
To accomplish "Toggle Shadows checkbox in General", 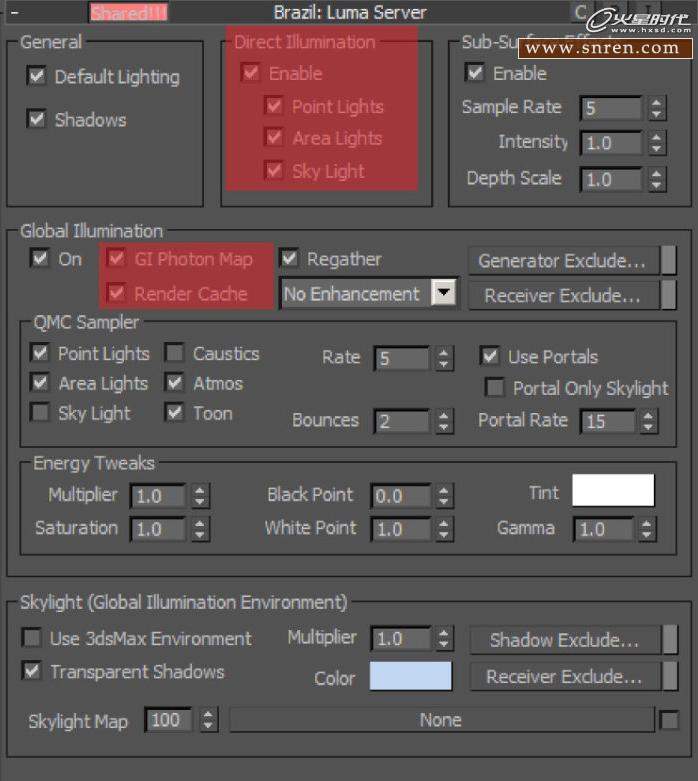I will (36, 119).
